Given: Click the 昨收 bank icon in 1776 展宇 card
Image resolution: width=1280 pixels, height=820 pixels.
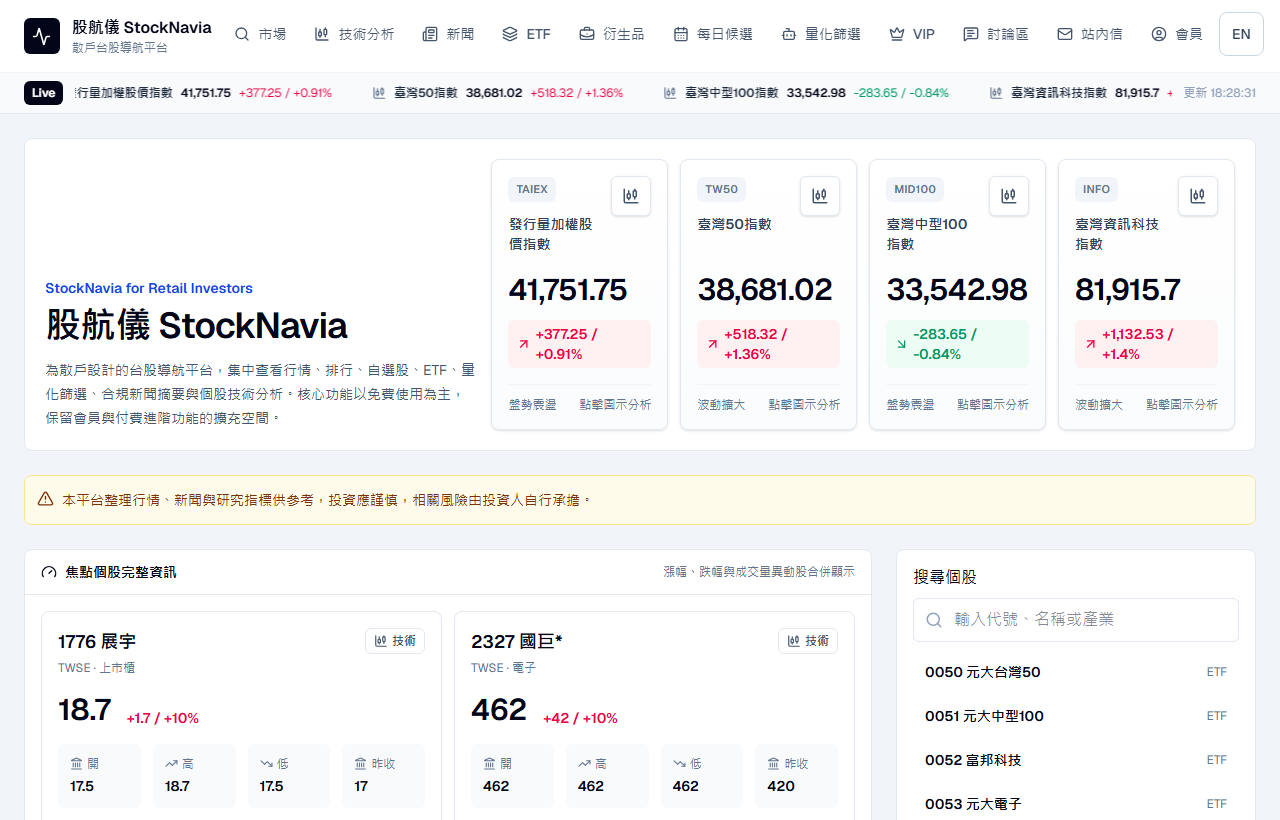Looking at the screenshot, I should pos(361,763).
